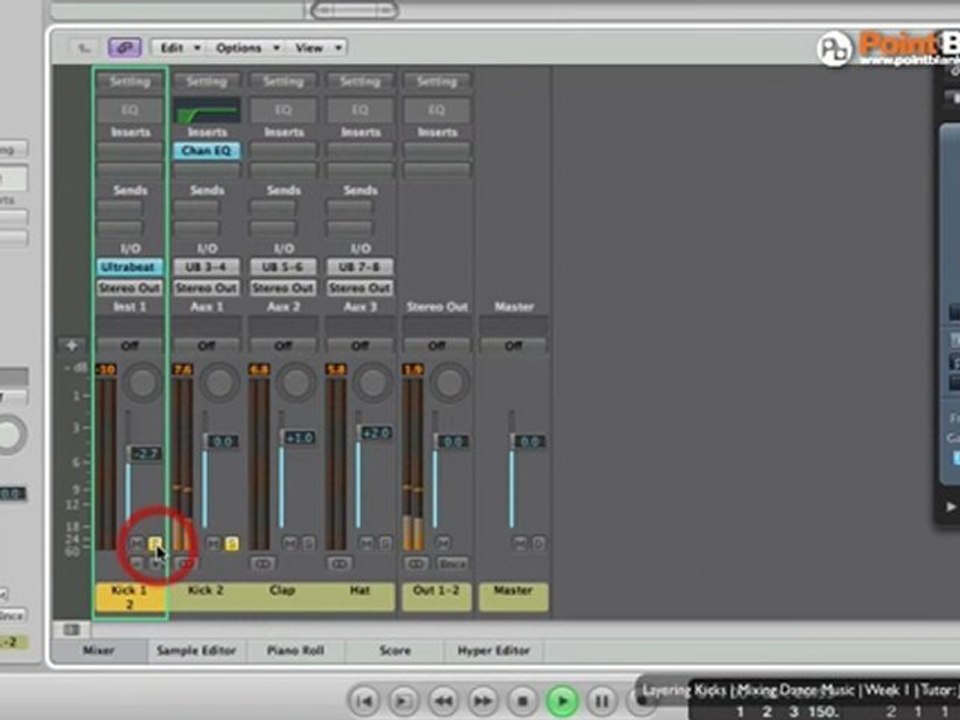The image size is (960, 720).
Task: Open the Chan EQ insert on Aux 1
Action: coord(206,151)
